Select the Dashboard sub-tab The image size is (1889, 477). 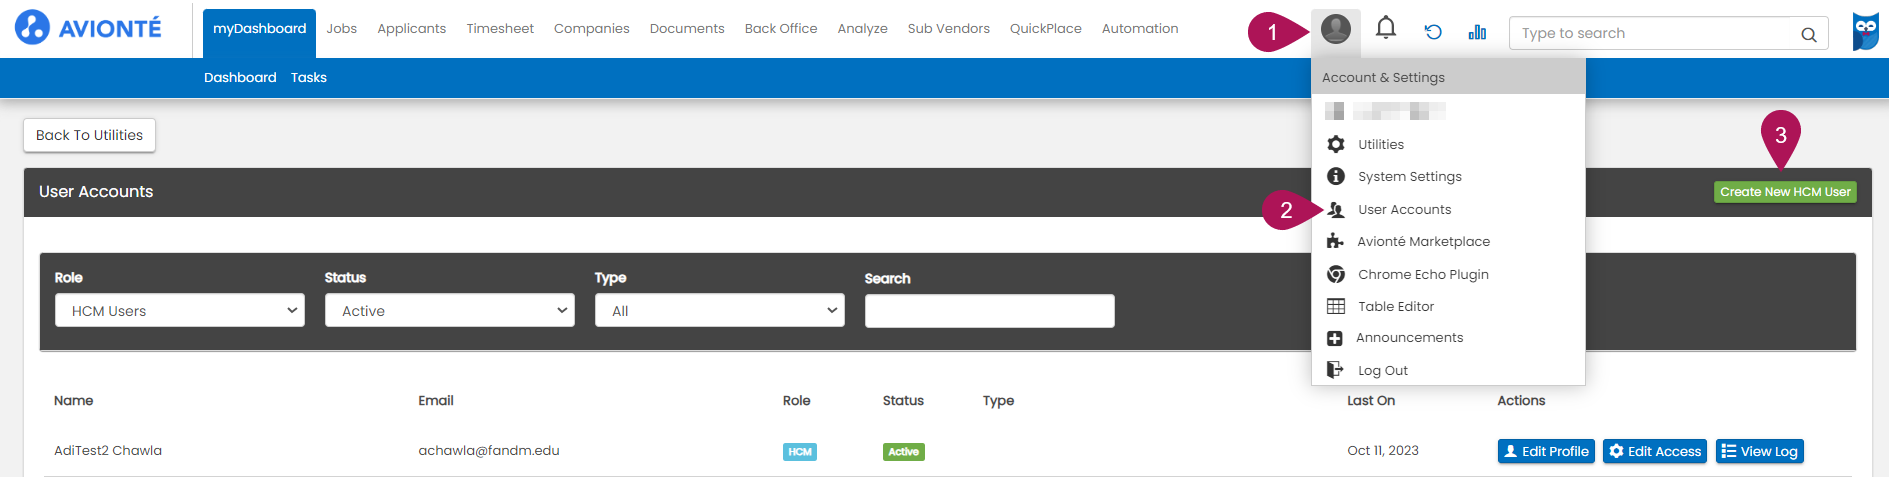[240, 77]
